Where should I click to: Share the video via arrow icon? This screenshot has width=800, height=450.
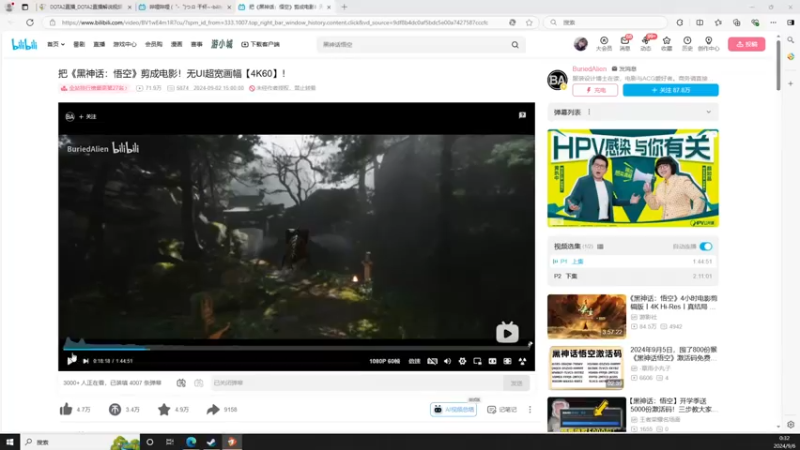click(x=213, y=409)
